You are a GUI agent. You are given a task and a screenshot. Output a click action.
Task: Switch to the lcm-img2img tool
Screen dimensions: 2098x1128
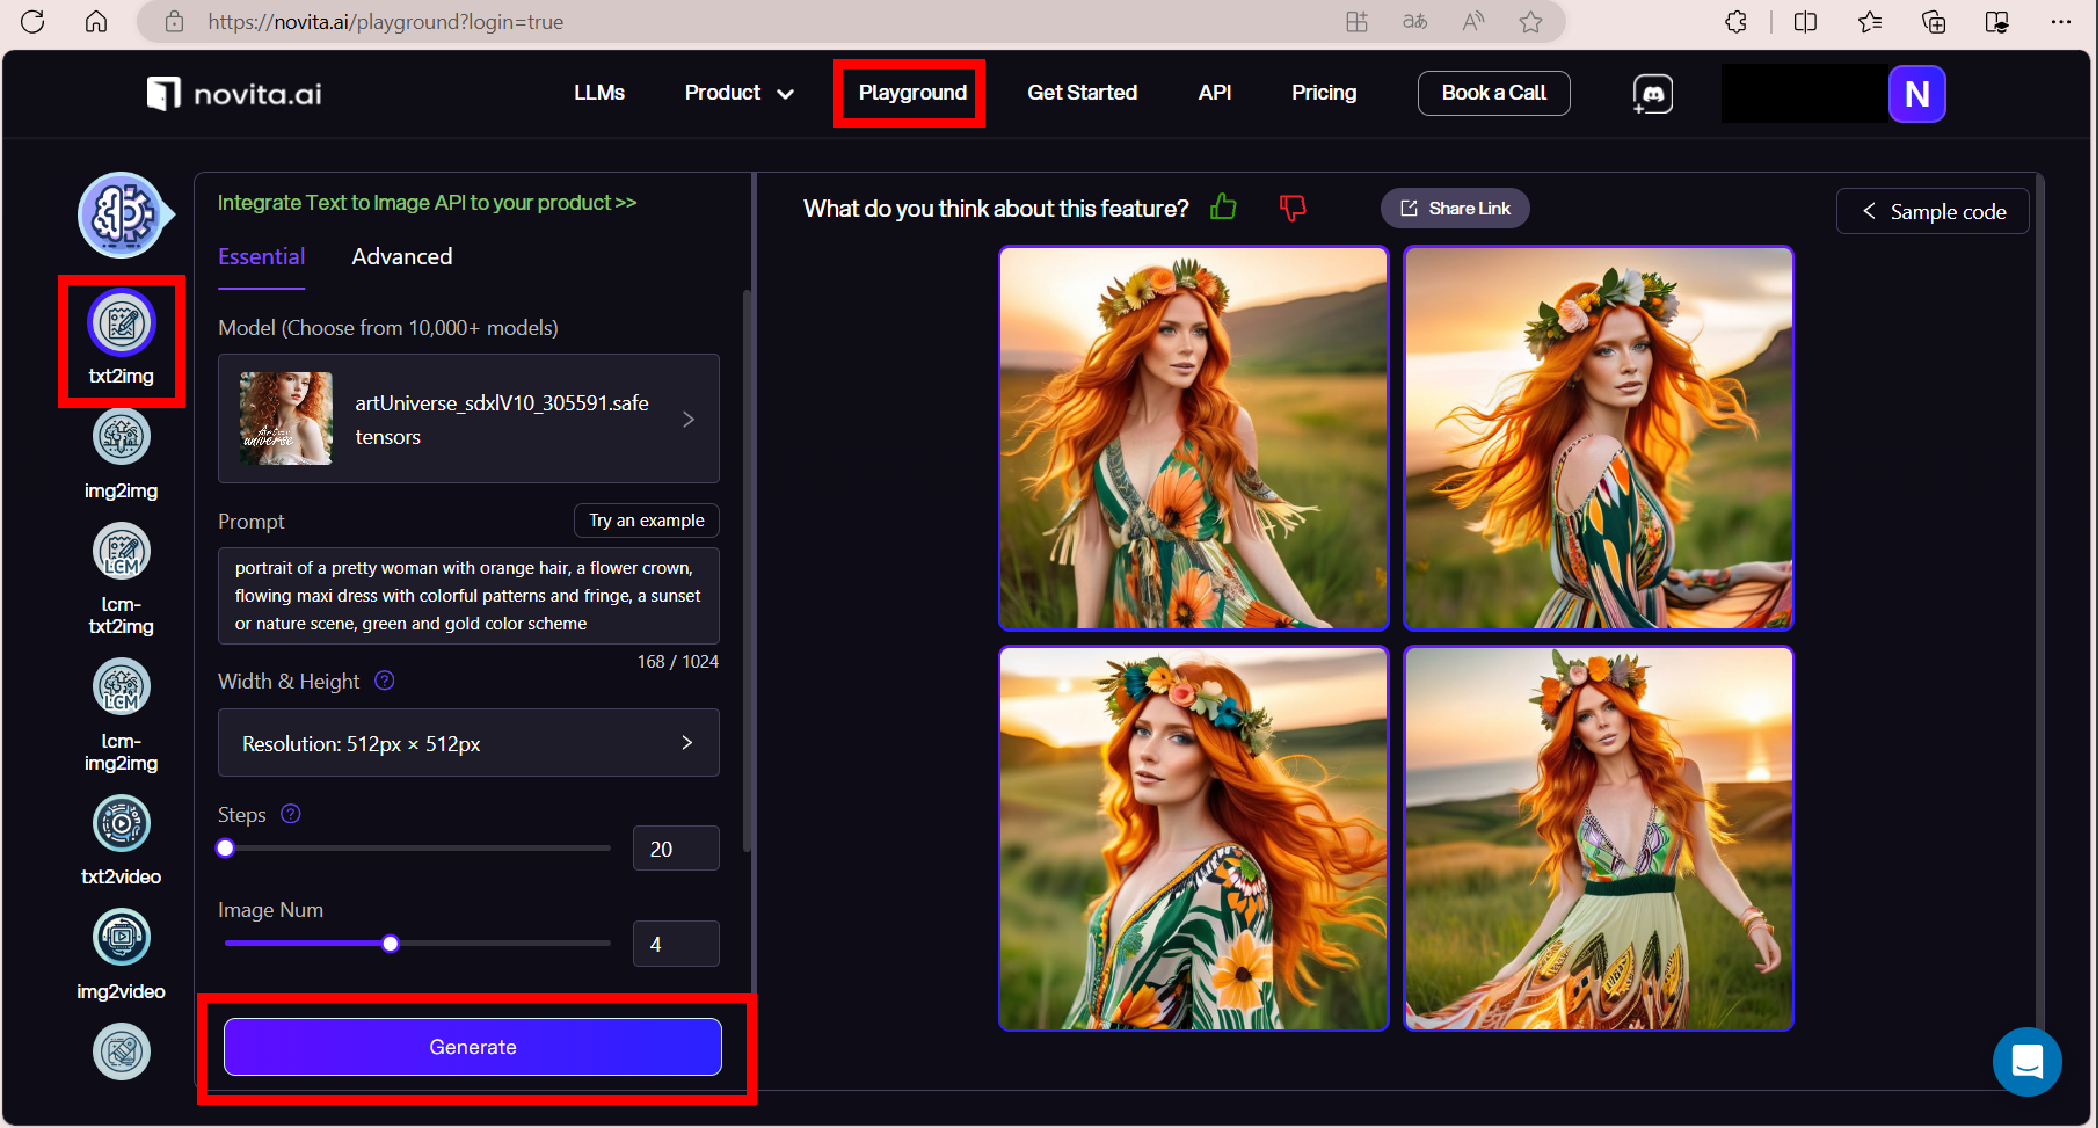[121, 687]
